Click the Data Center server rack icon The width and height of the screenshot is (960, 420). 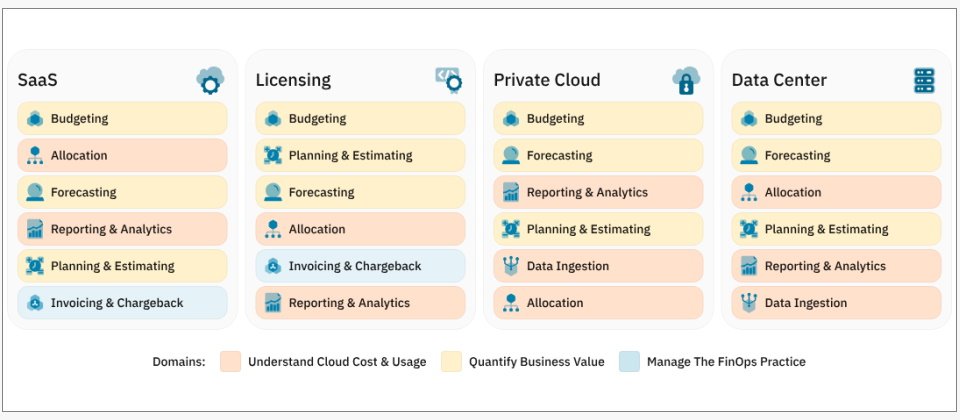[x=924, y=80]
